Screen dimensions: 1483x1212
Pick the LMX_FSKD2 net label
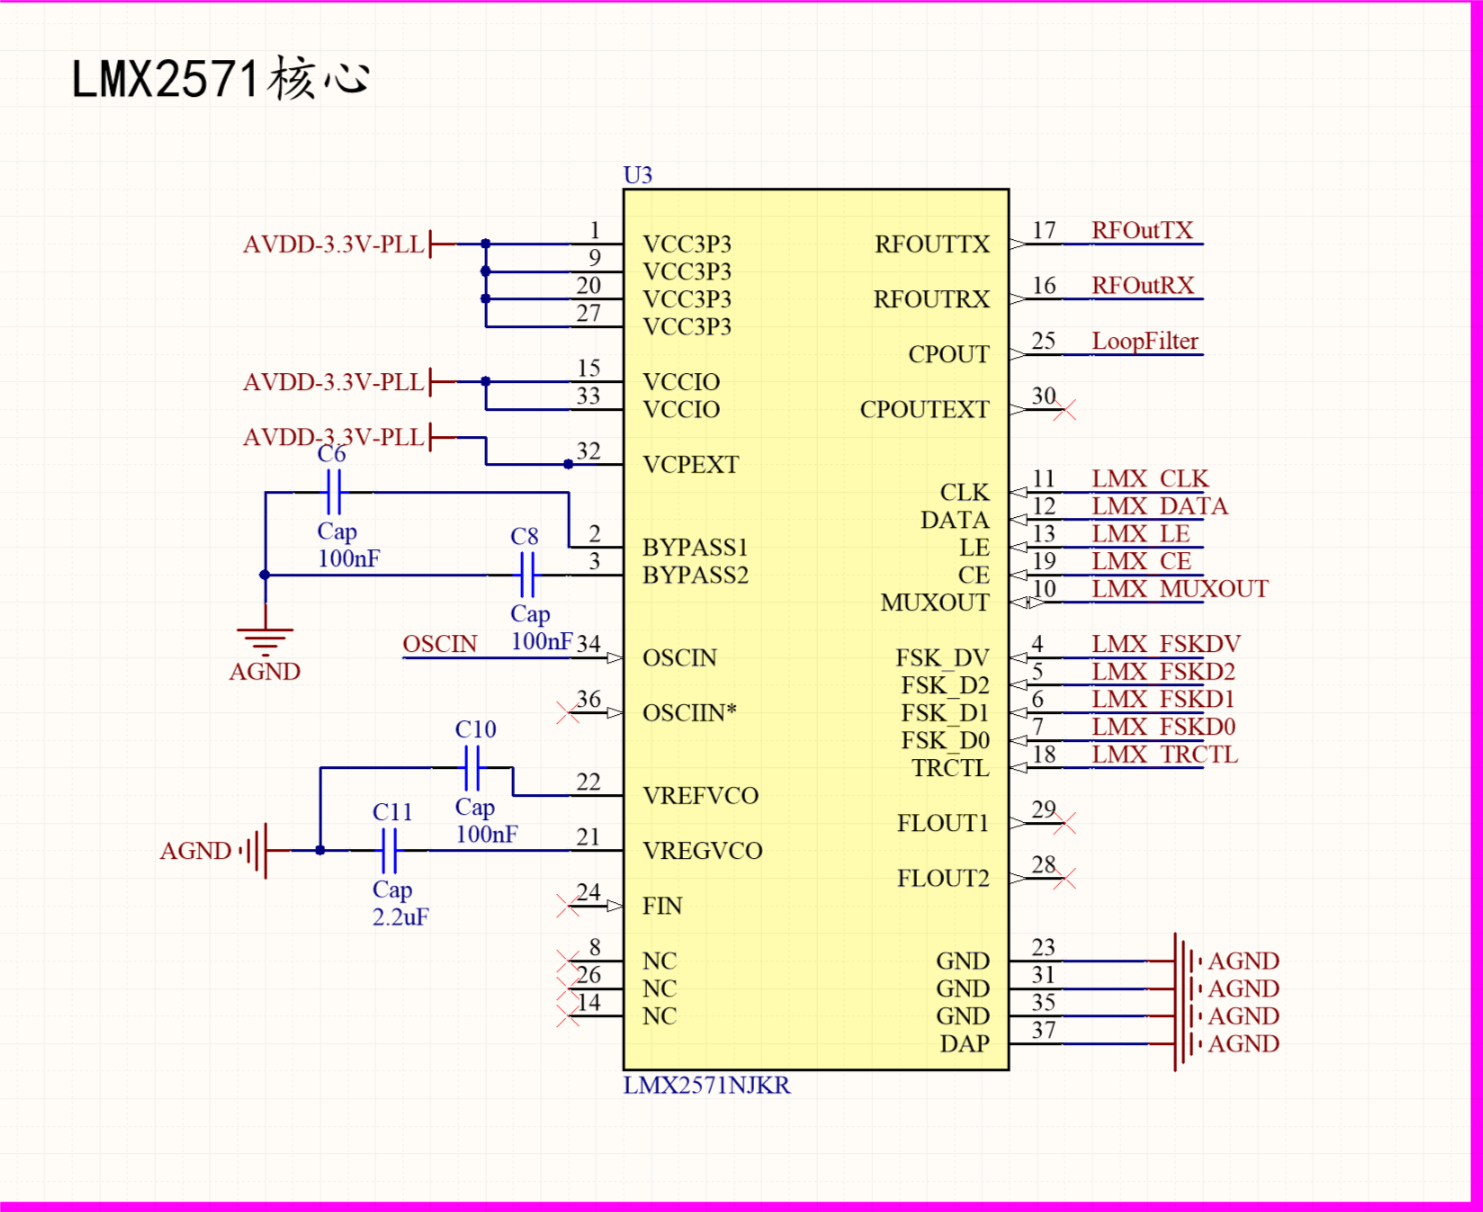tap(1163, 672)
